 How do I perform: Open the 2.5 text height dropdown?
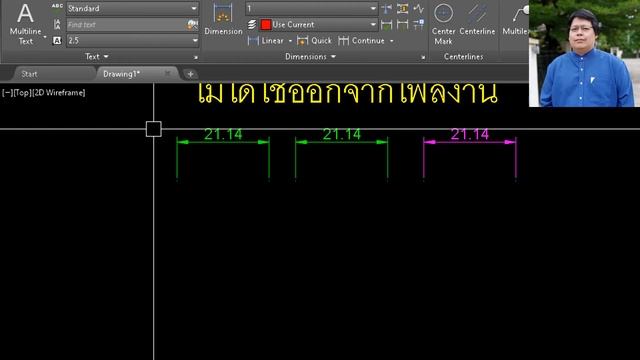(x=195, y=40)
